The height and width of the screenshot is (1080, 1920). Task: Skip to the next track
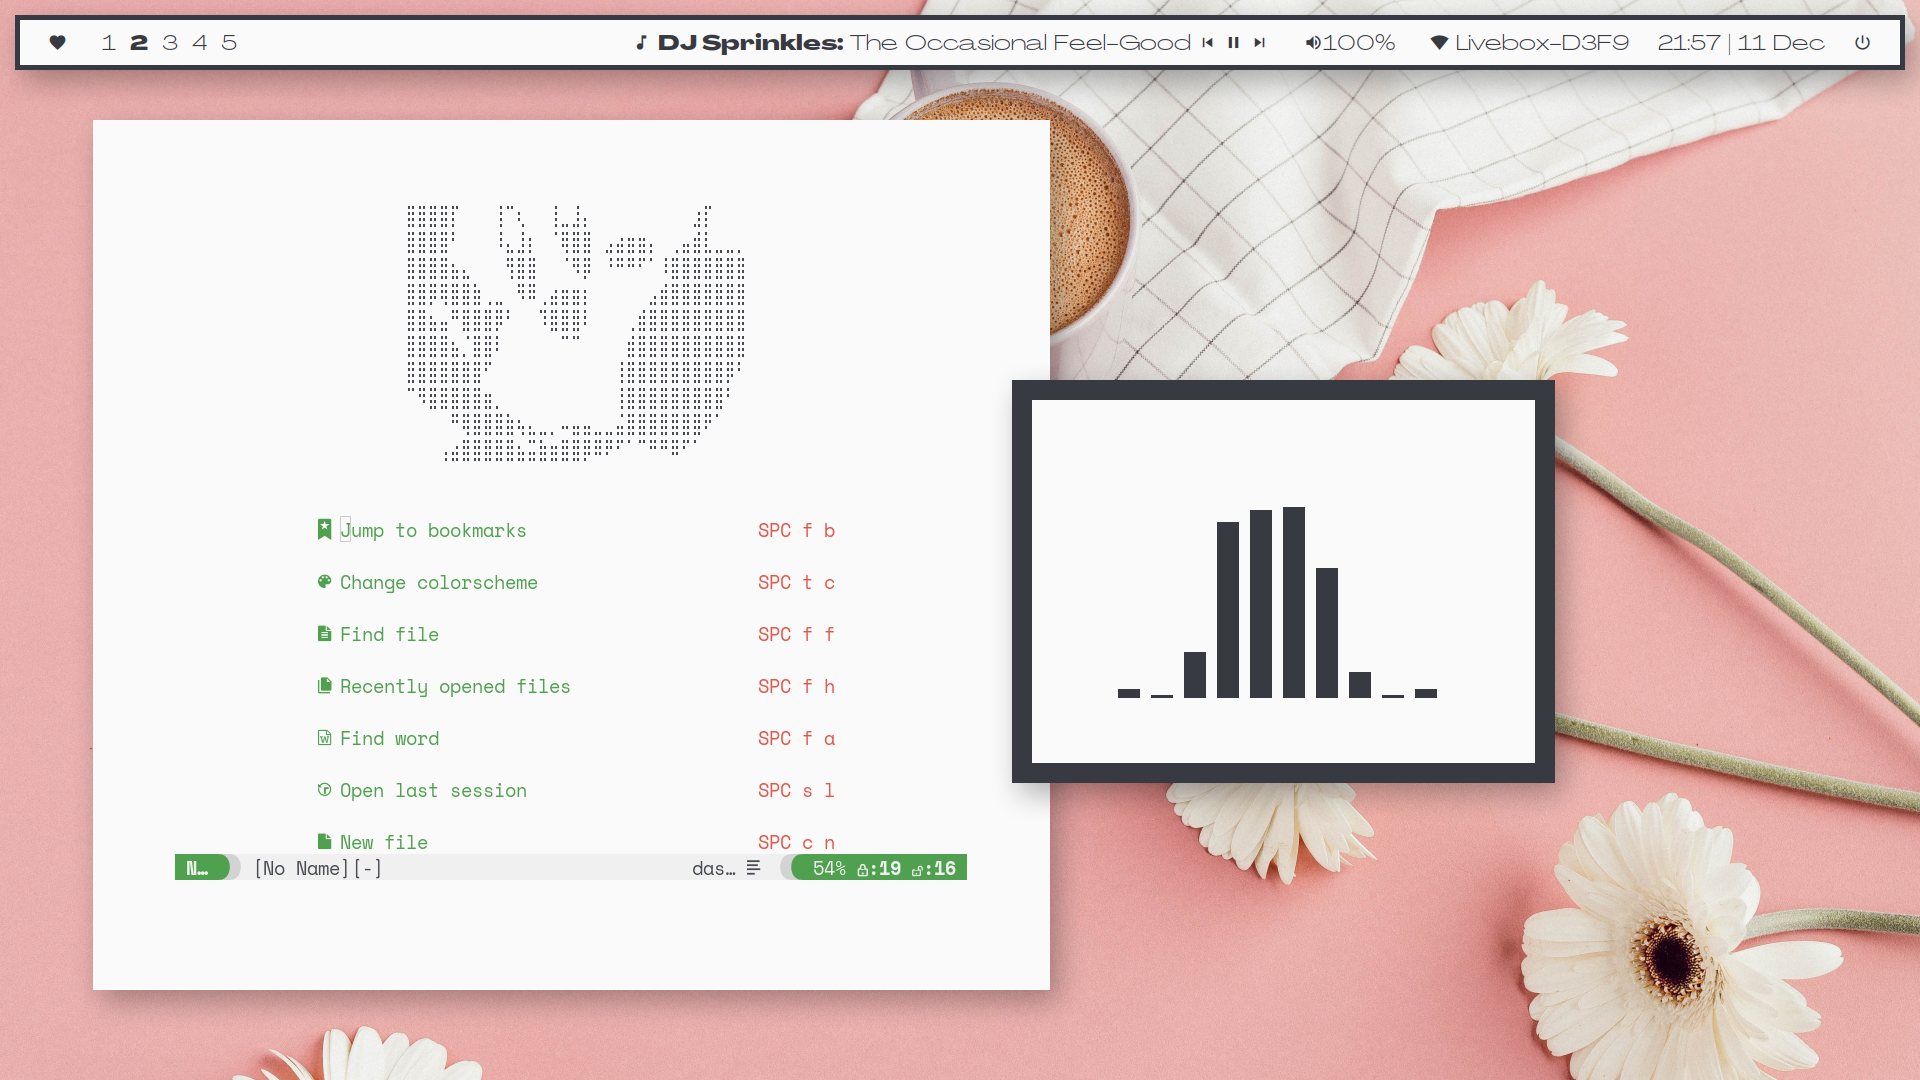tap(1260, 42)
